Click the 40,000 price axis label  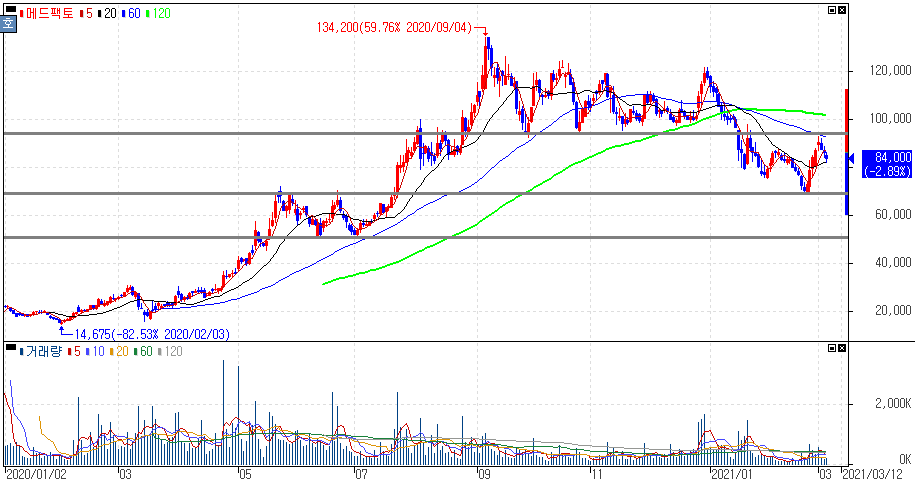(x=893, y=263)
